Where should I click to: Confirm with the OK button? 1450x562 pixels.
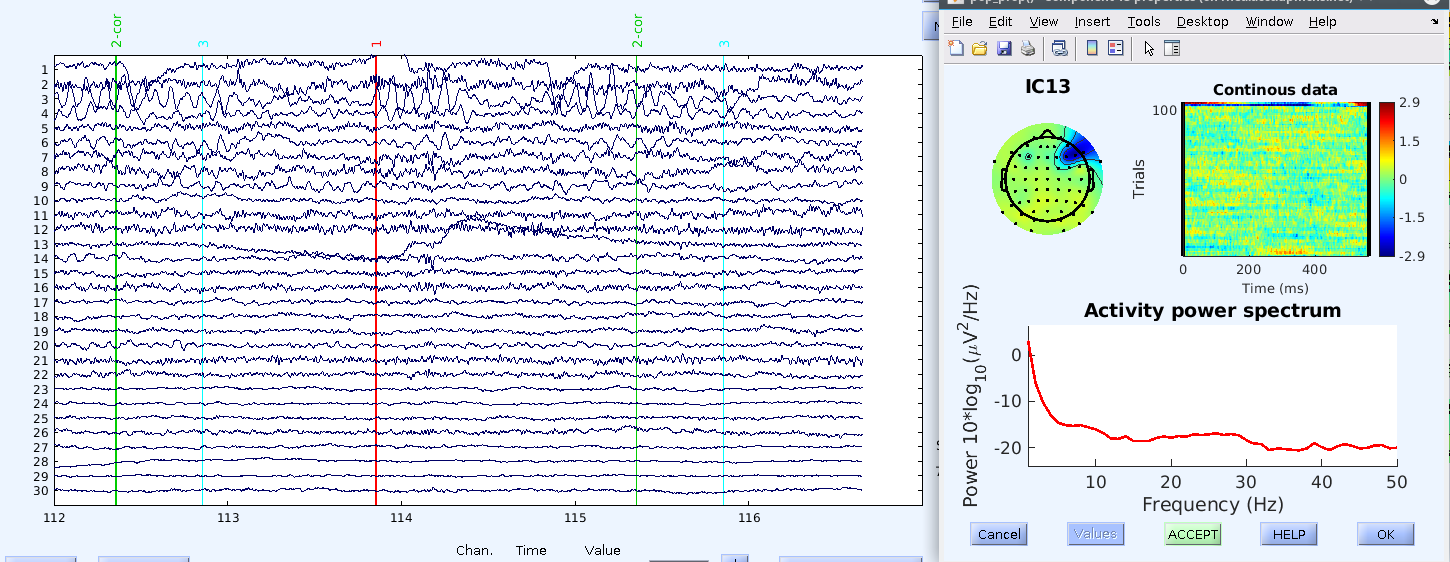1385,534
